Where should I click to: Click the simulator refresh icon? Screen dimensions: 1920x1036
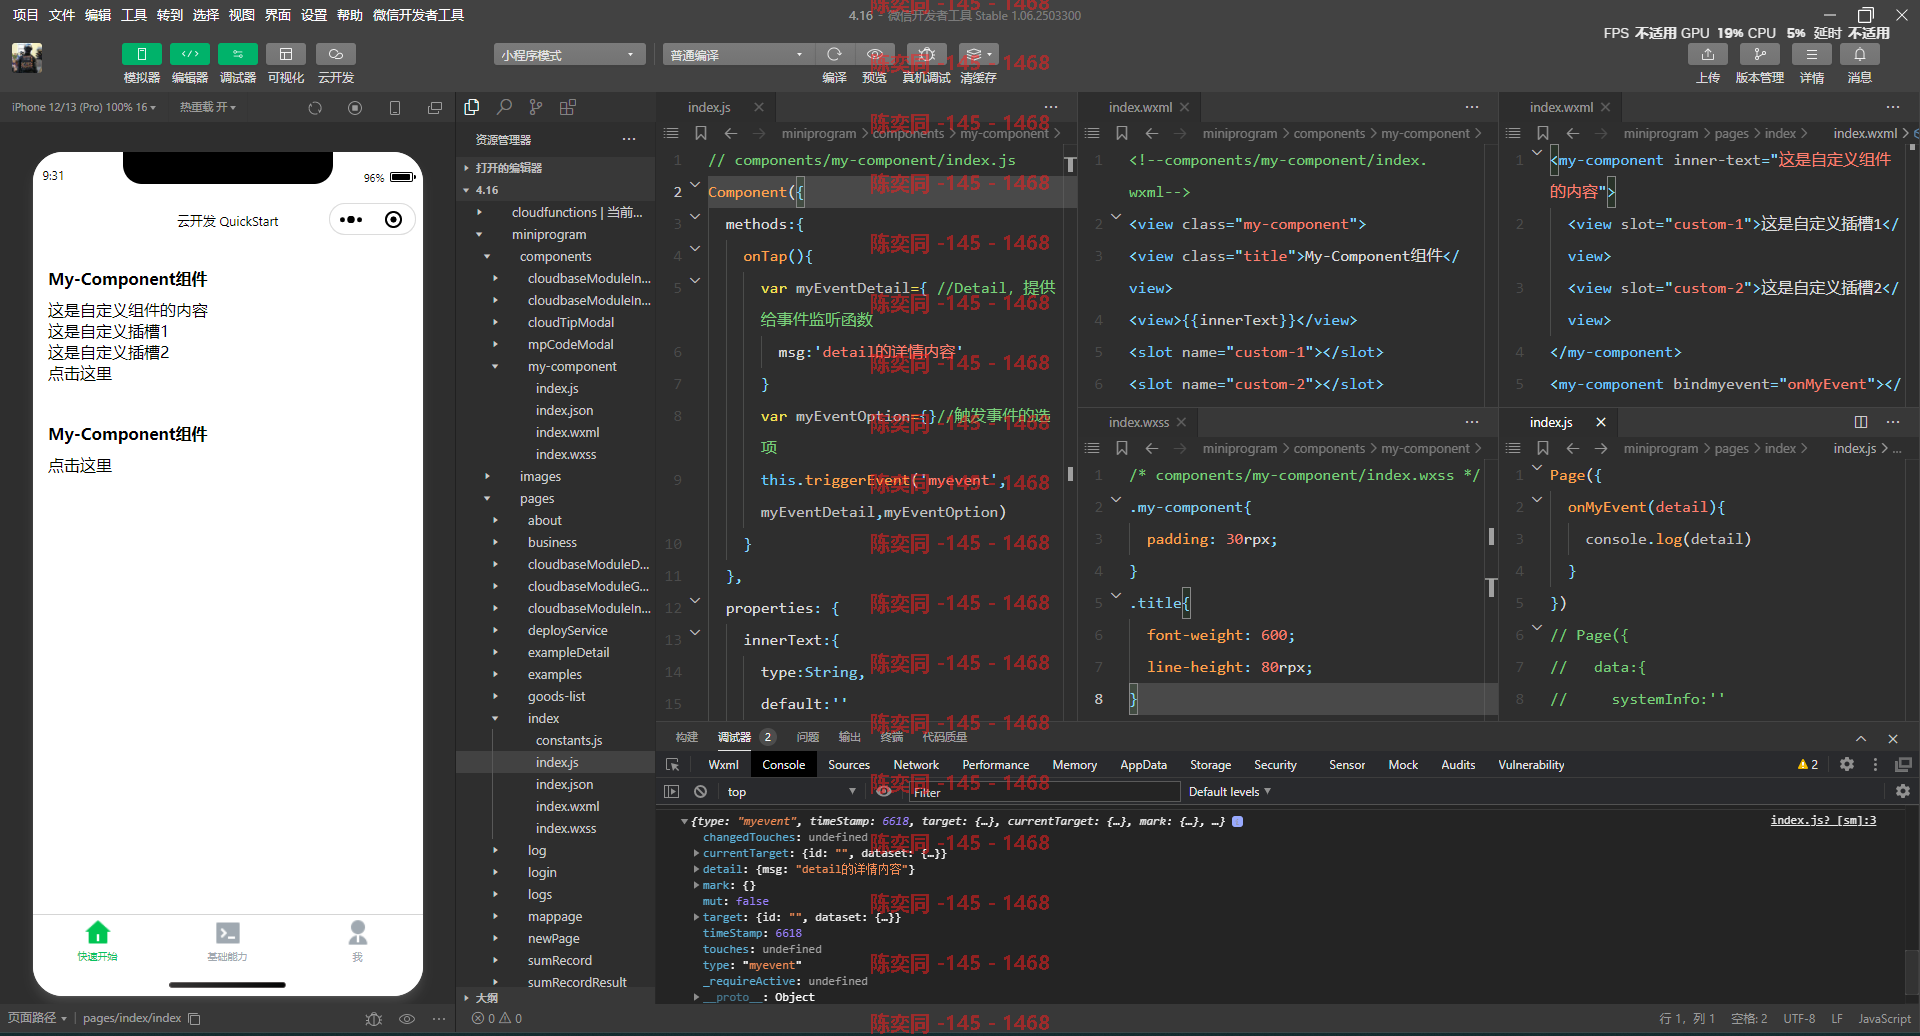(x=315, y=108)
